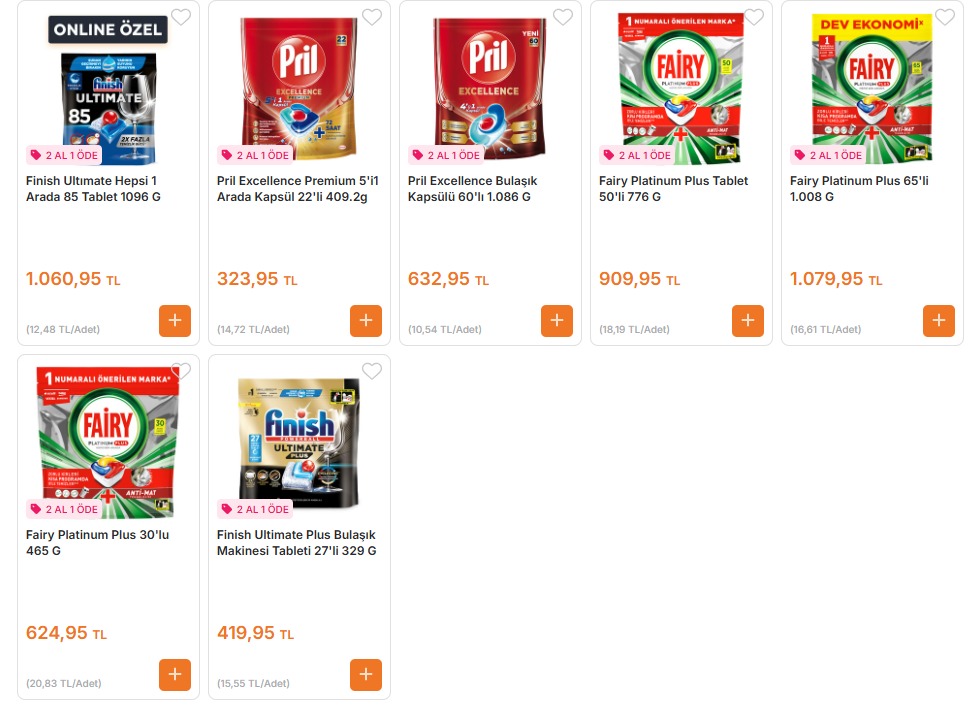Image resolution: width=972 pixels, height=716 pixels.
Task: Add Pril Excellence 60'lı capsules to cart
Action: tap(557, 321)
